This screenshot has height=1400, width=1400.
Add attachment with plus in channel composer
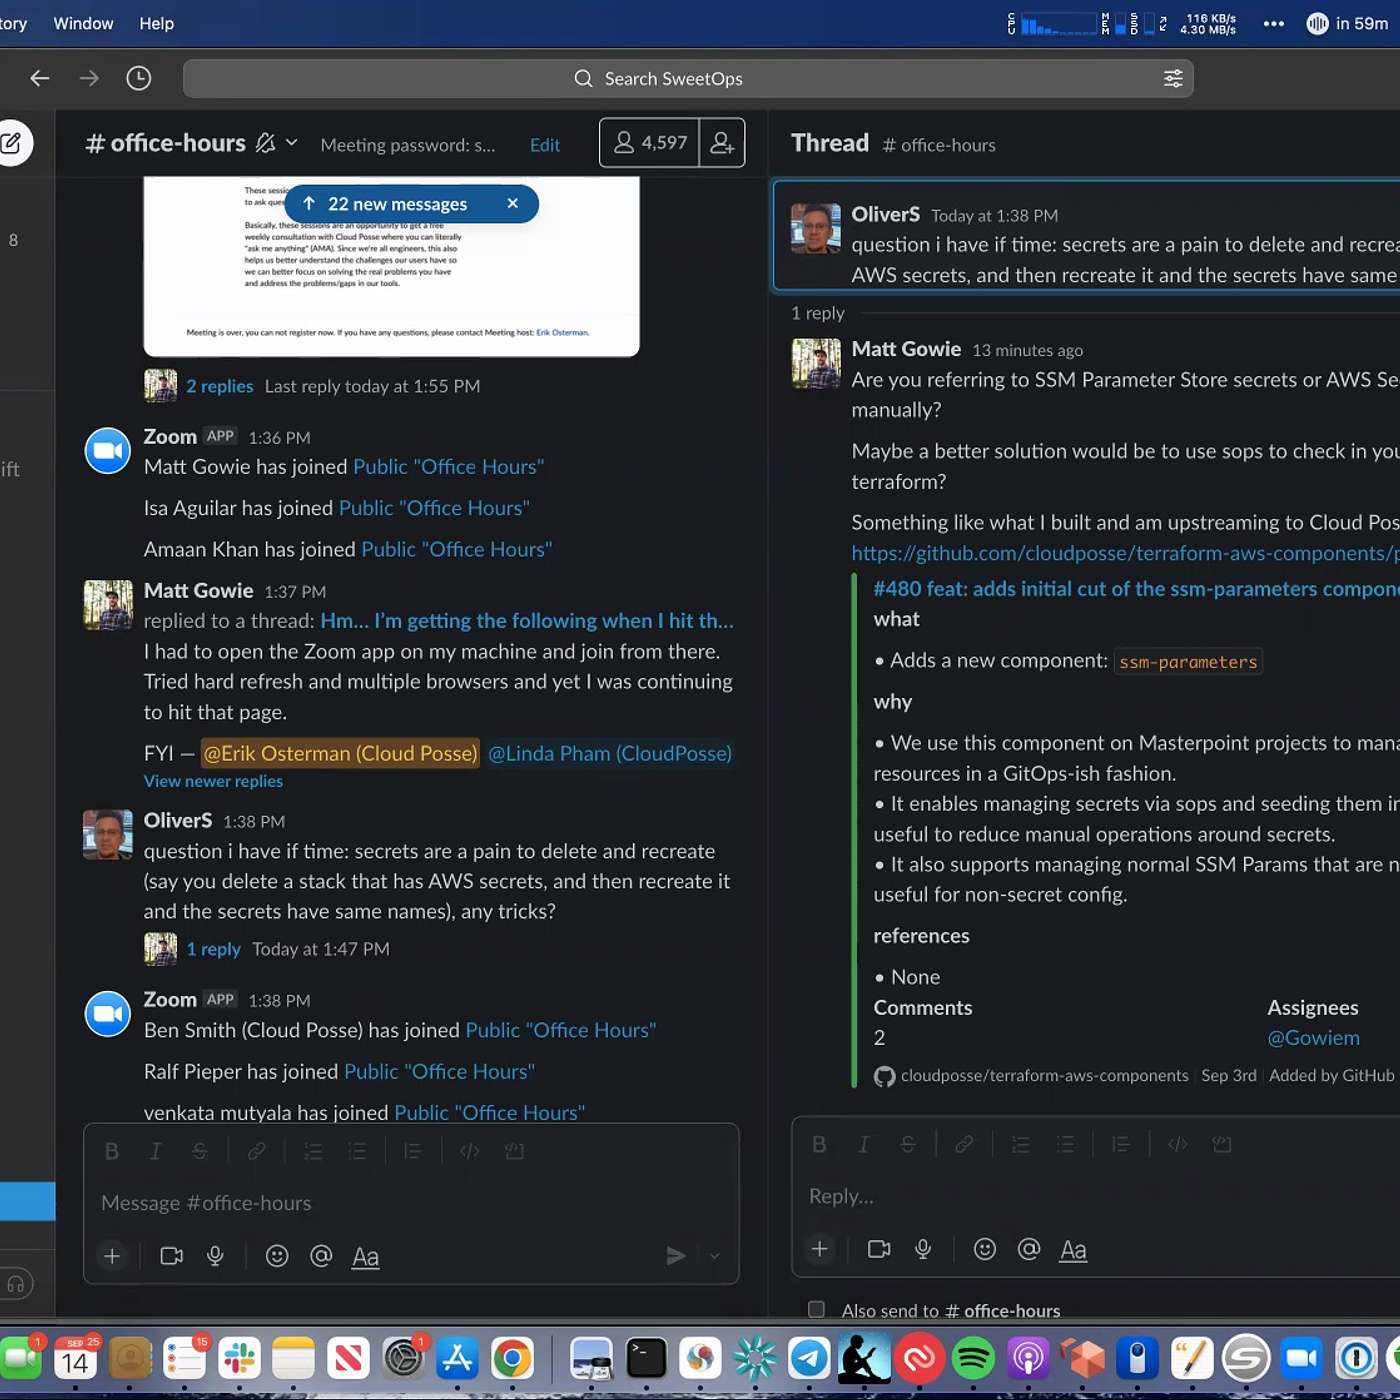coord(112,1256)
